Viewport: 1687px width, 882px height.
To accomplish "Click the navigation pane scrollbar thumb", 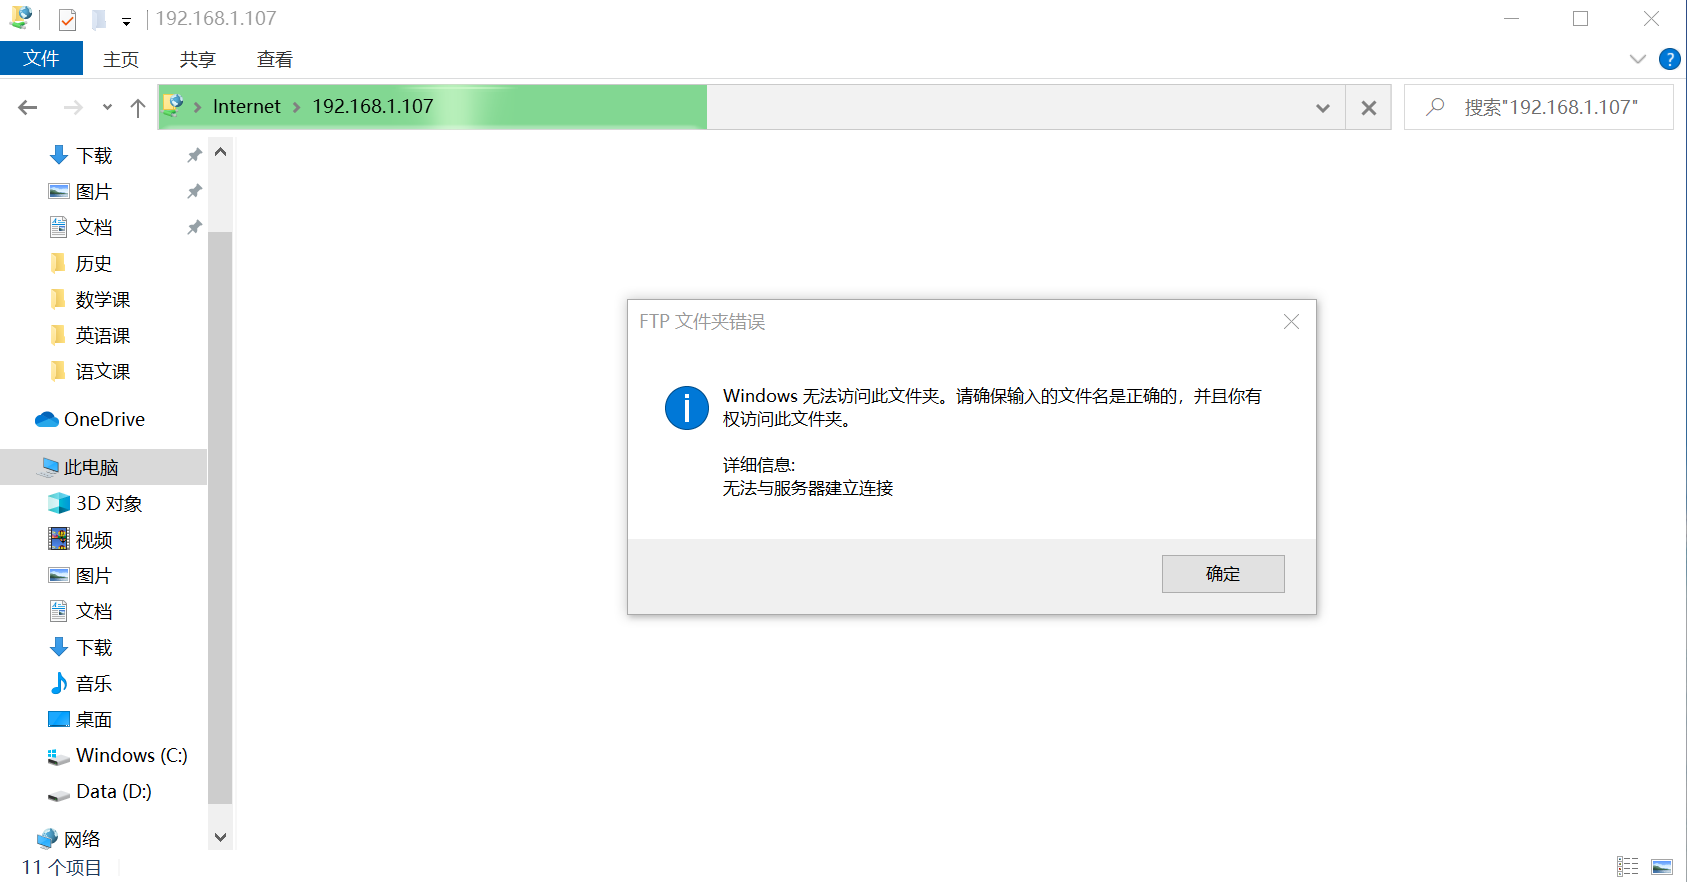I will pyautogui.click(x=220, y=517).
